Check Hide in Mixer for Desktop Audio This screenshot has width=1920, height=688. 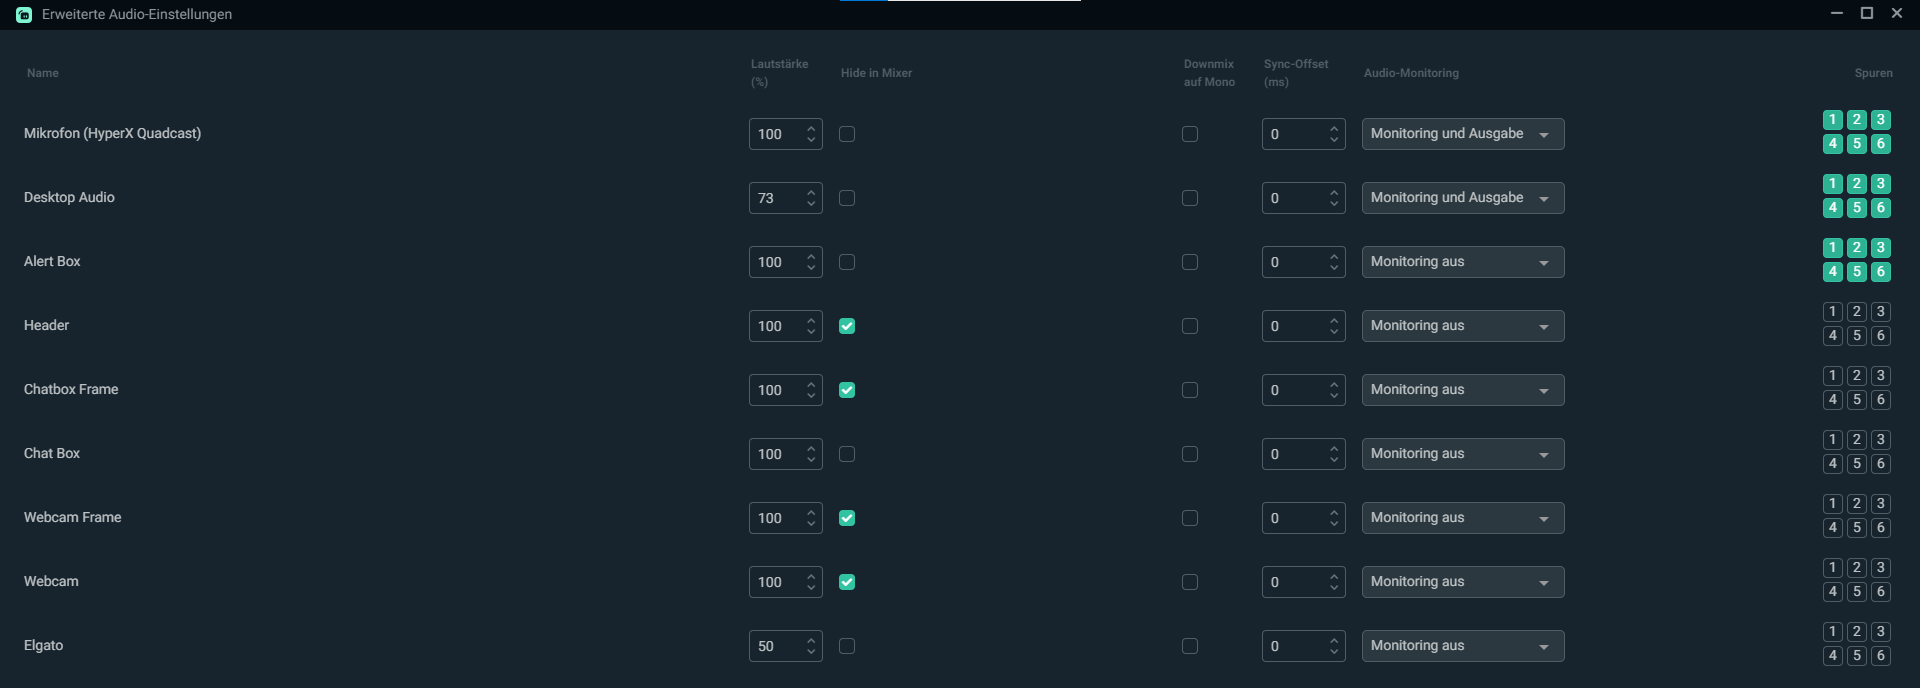(847, 198)
